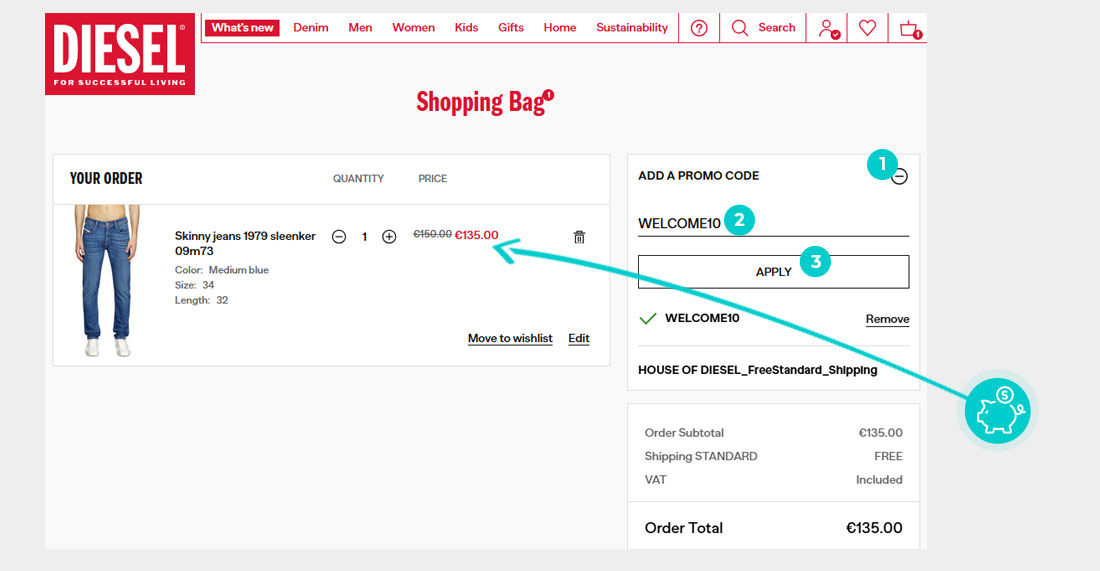This screenshot has height=571, width=1100.
Task: Open the skinny jeans product thumbnail
Action: coord(107,281)
